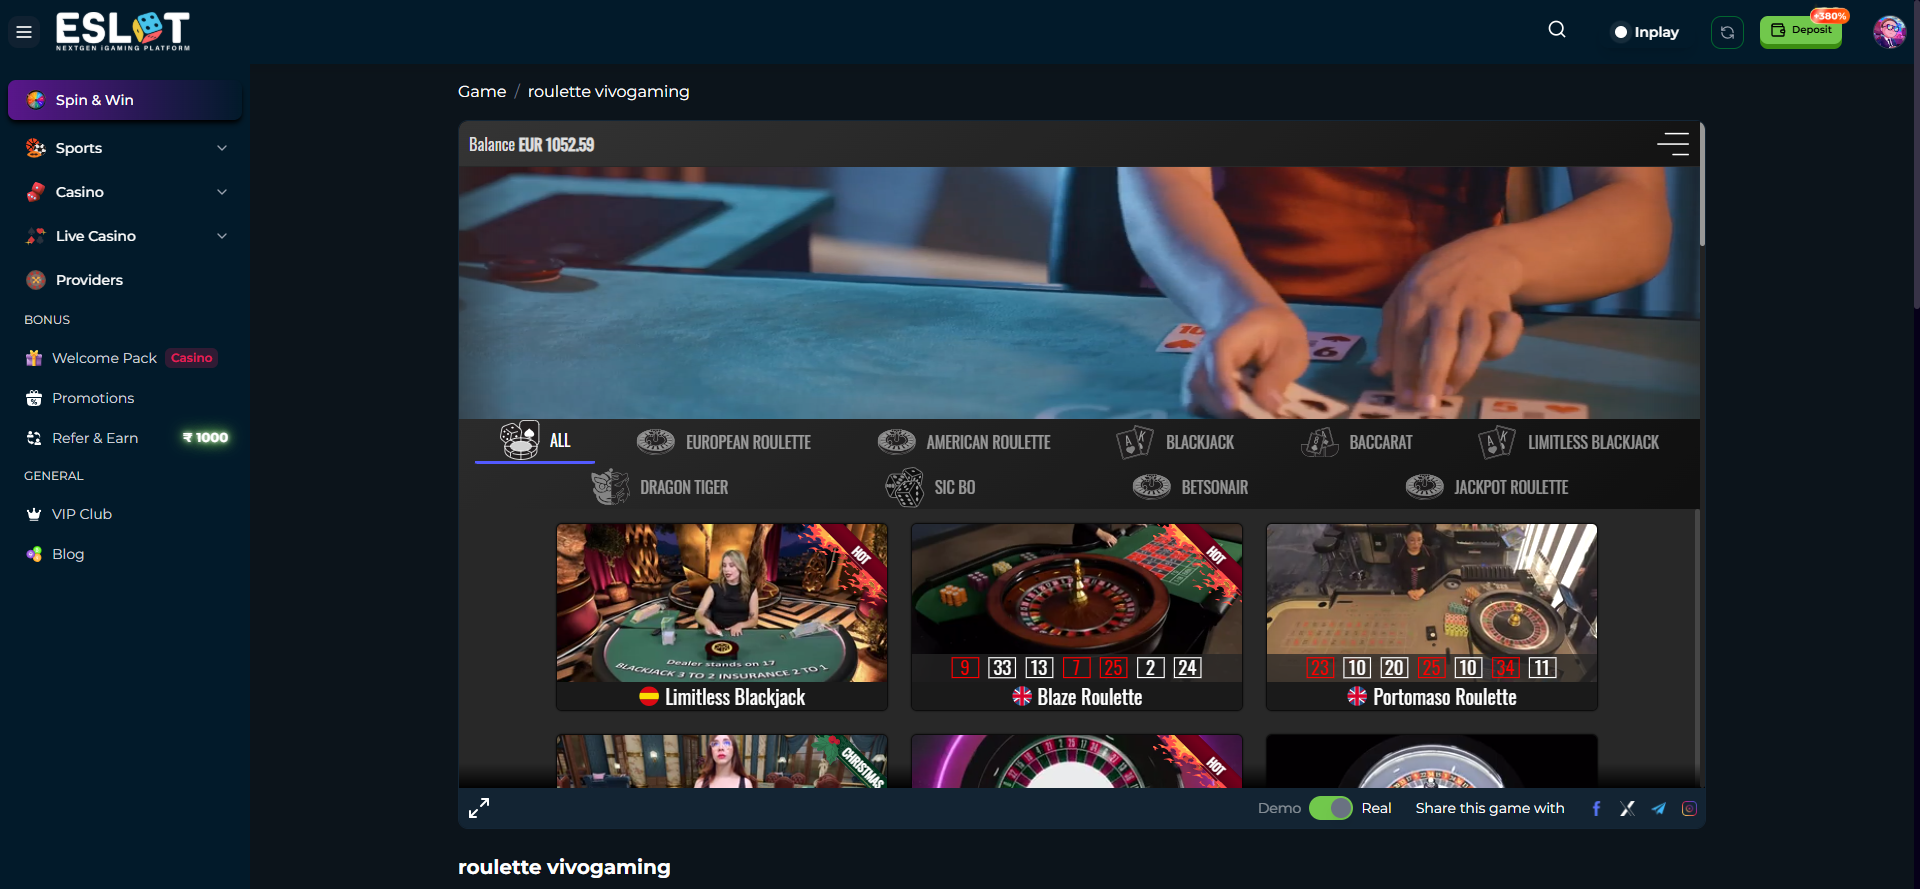Share game on Facebook
The width and height of the screenshot is (1920, 889).
click(1596, 809)
